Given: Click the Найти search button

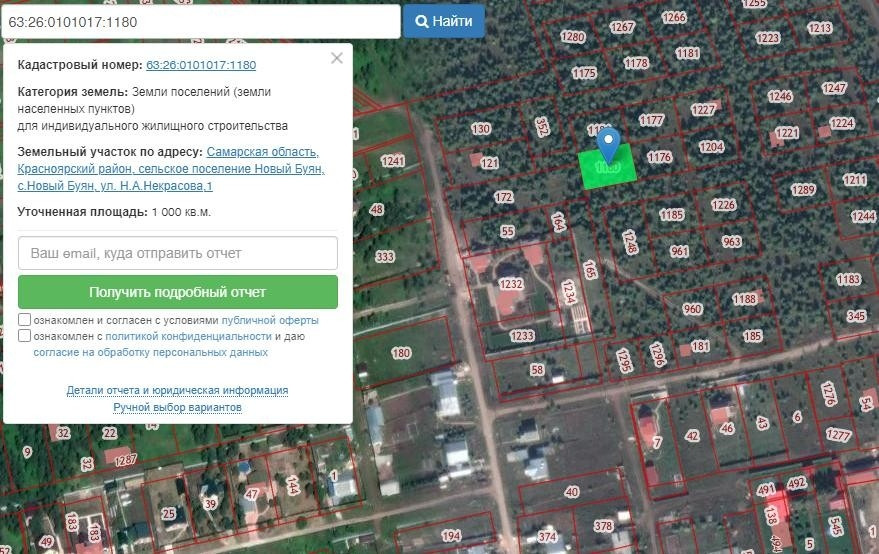Looking at the screenshot, I should tap(443, 21).
